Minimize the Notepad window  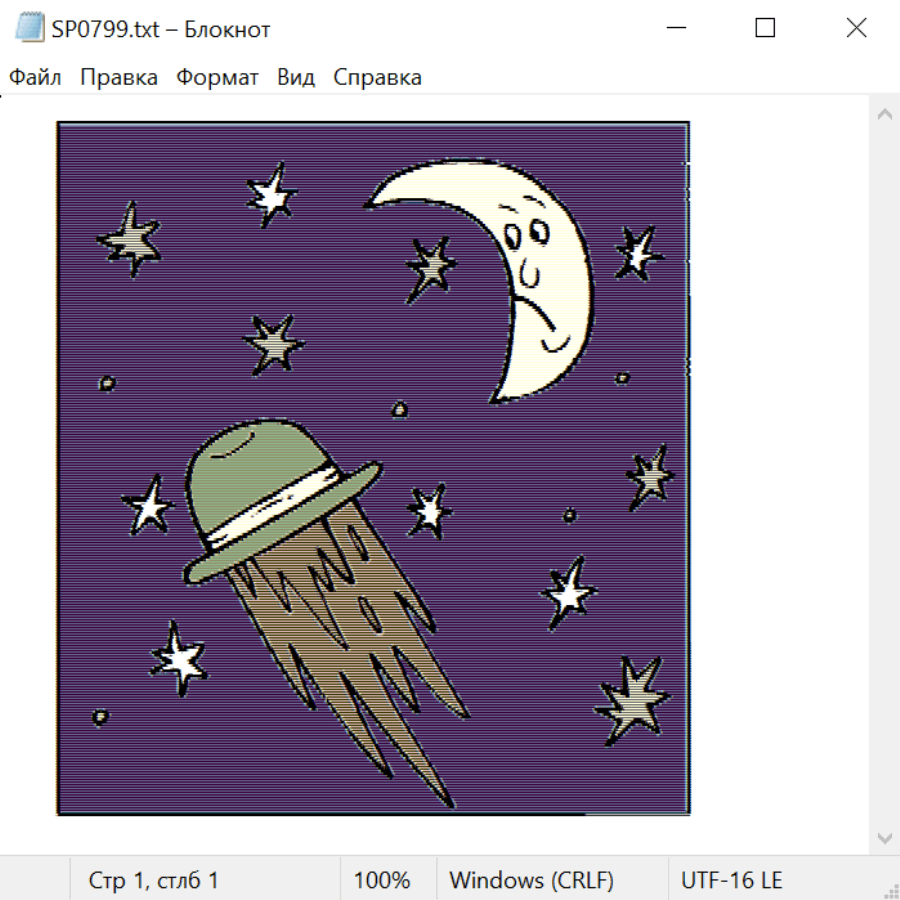click(x=675, y=28)
